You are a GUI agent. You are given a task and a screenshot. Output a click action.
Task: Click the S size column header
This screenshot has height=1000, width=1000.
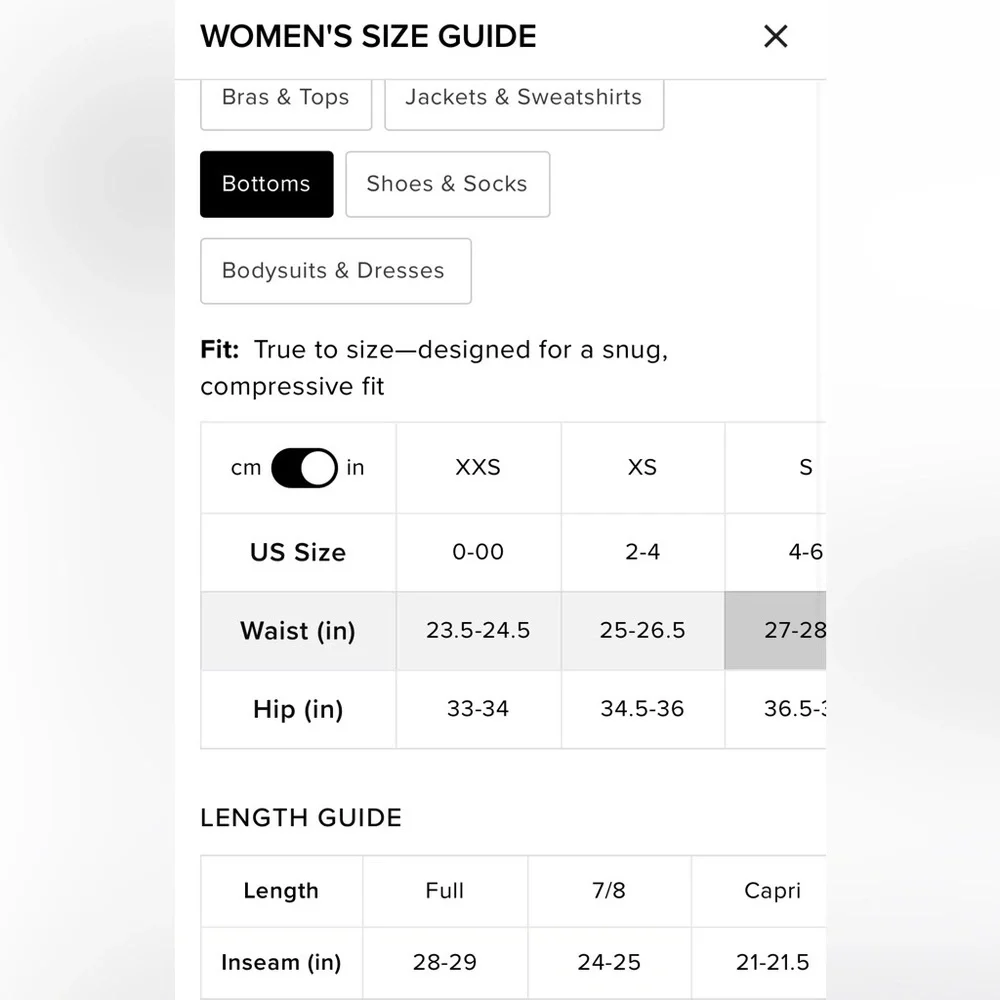[x=776, y=467]
